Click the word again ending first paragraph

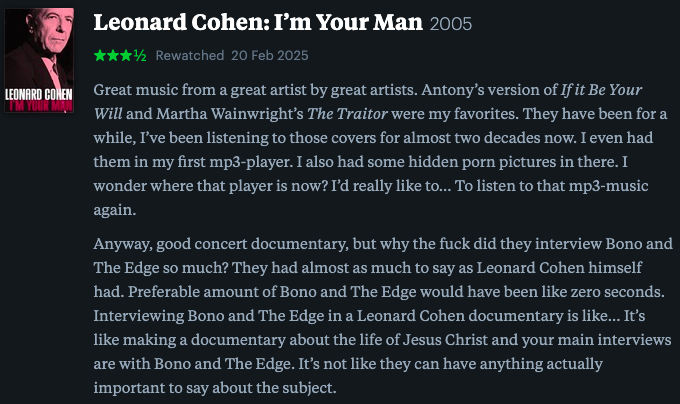coord(114,210)
